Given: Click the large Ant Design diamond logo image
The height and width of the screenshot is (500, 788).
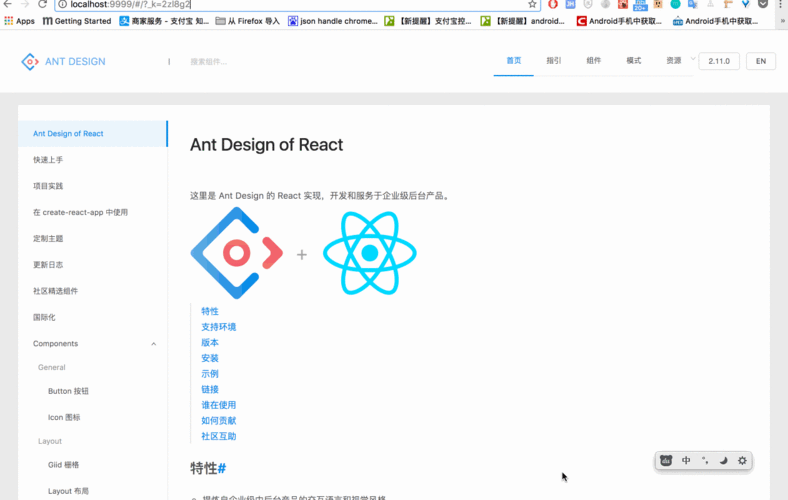Looking at the screenshot, I should click(x=237, y=253).
